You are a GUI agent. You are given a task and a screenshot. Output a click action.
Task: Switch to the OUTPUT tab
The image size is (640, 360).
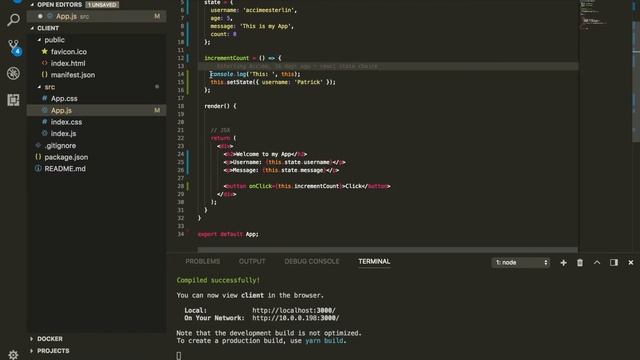point(252,261)
